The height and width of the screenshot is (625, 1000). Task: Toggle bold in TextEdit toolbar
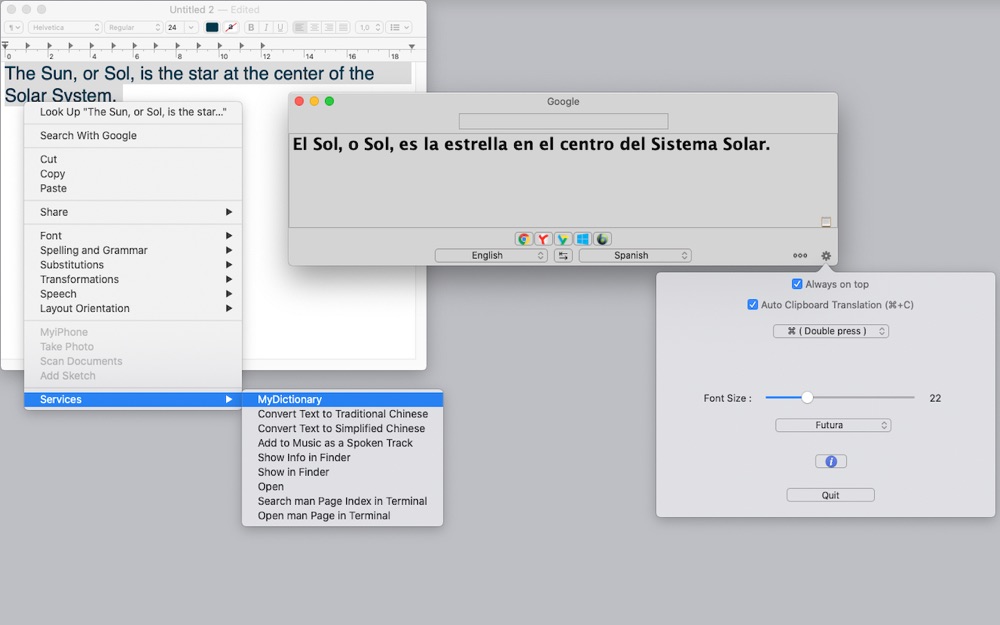coord(251,27)
